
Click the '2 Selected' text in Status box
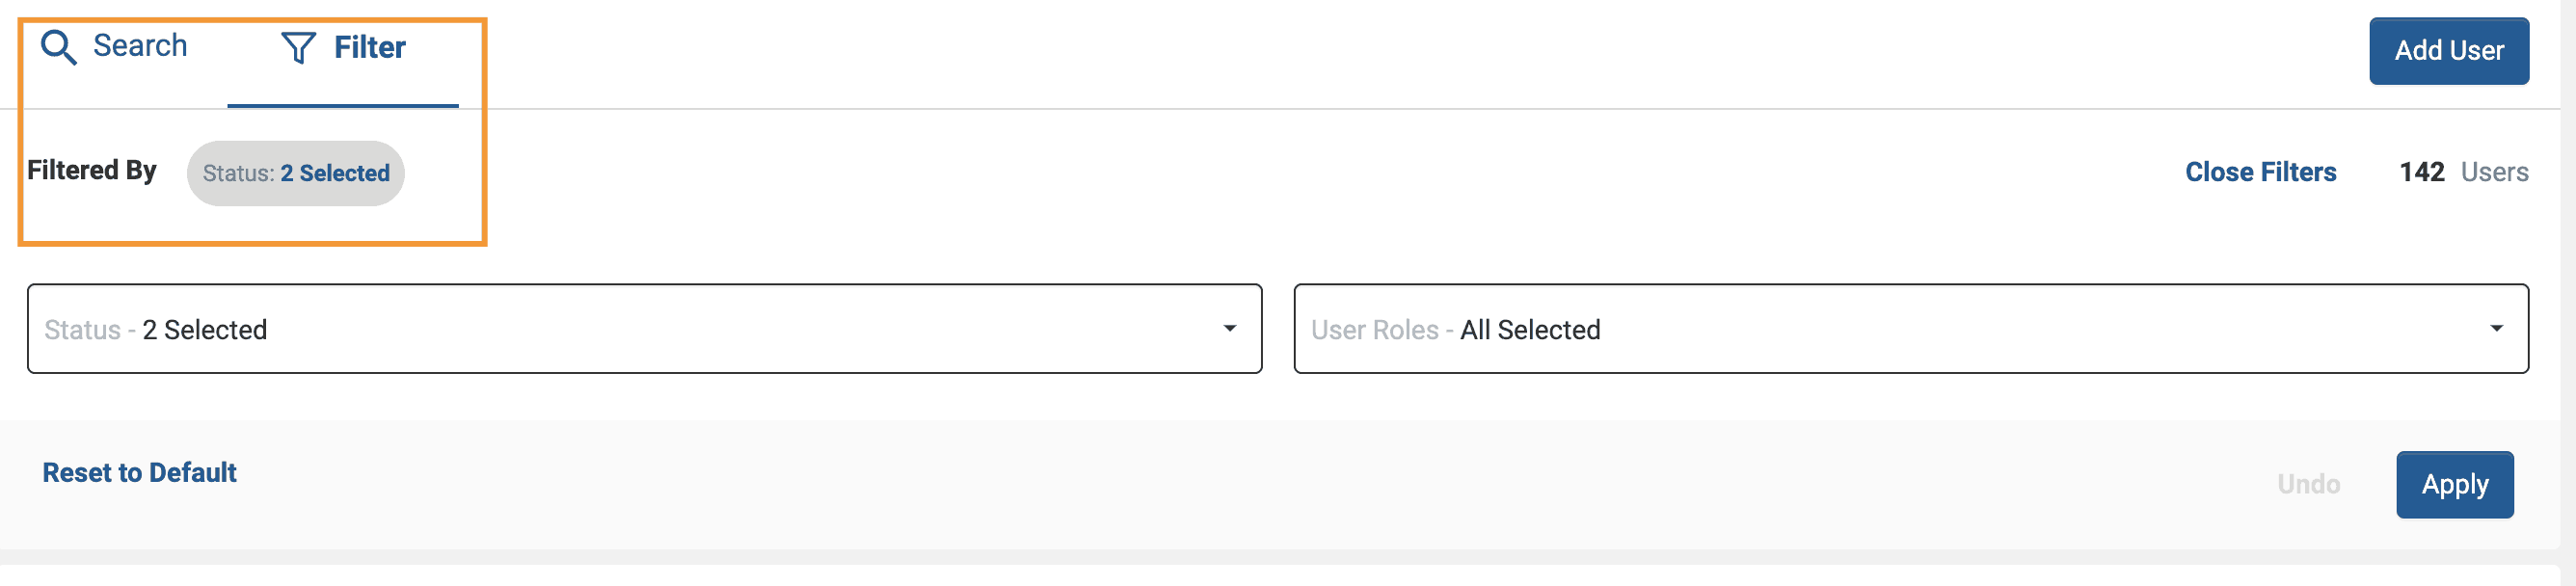(x=205, y=330)
